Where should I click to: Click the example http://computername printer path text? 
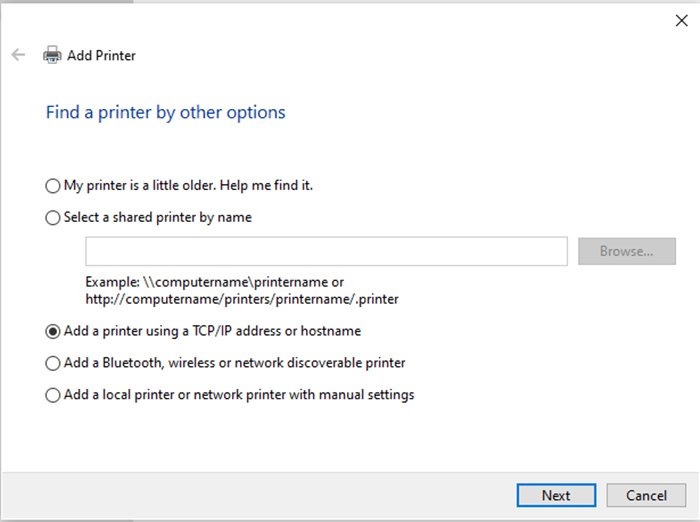[x=243, y=299]
